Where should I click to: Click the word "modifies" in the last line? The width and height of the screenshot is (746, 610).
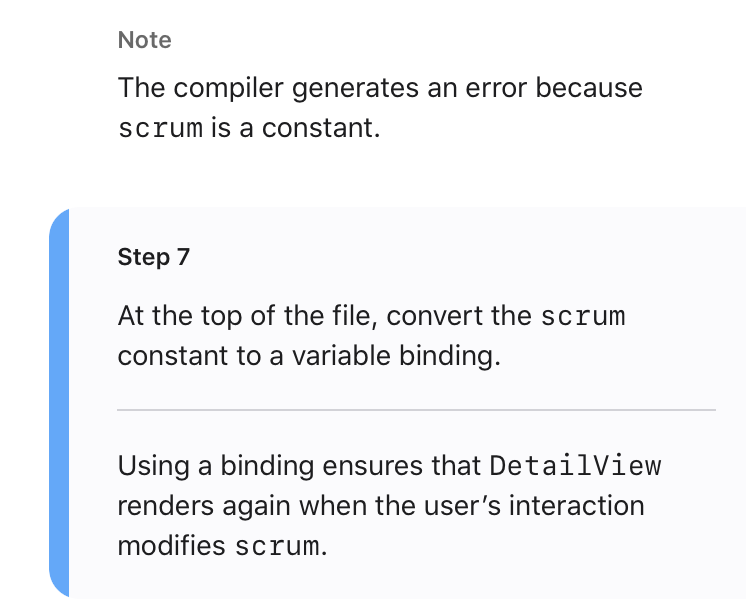point(172,547)
